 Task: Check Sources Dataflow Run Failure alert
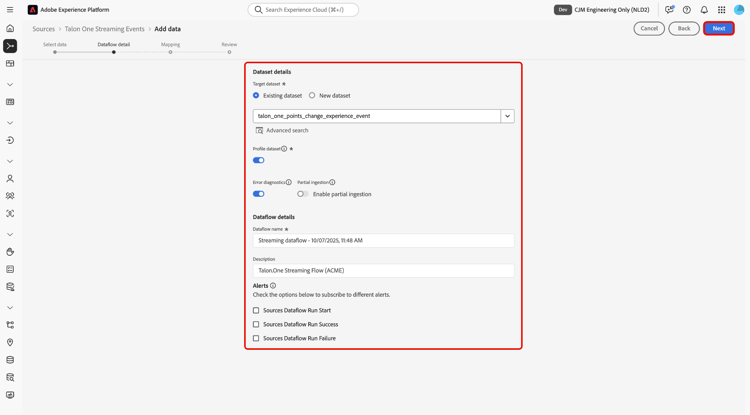[x=256, y=338]
